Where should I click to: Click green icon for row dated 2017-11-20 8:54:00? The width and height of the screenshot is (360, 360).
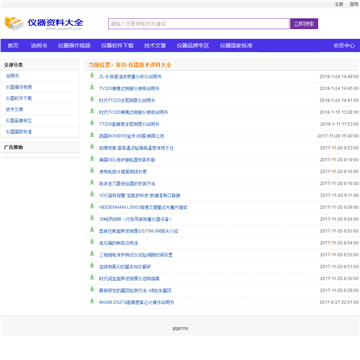tap(92, 242)
